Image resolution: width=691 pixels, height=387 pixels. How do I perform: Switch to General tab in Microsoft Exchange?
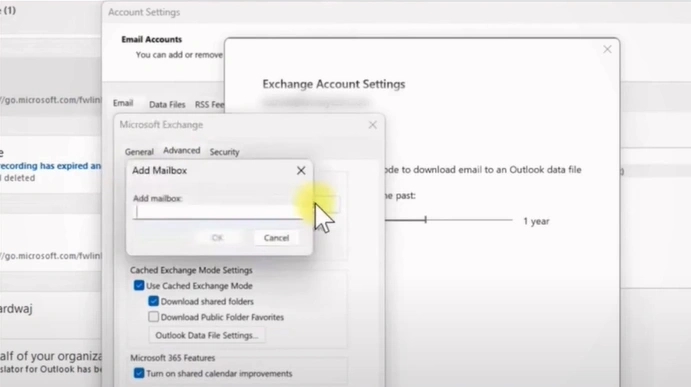(x=139, y=152)
